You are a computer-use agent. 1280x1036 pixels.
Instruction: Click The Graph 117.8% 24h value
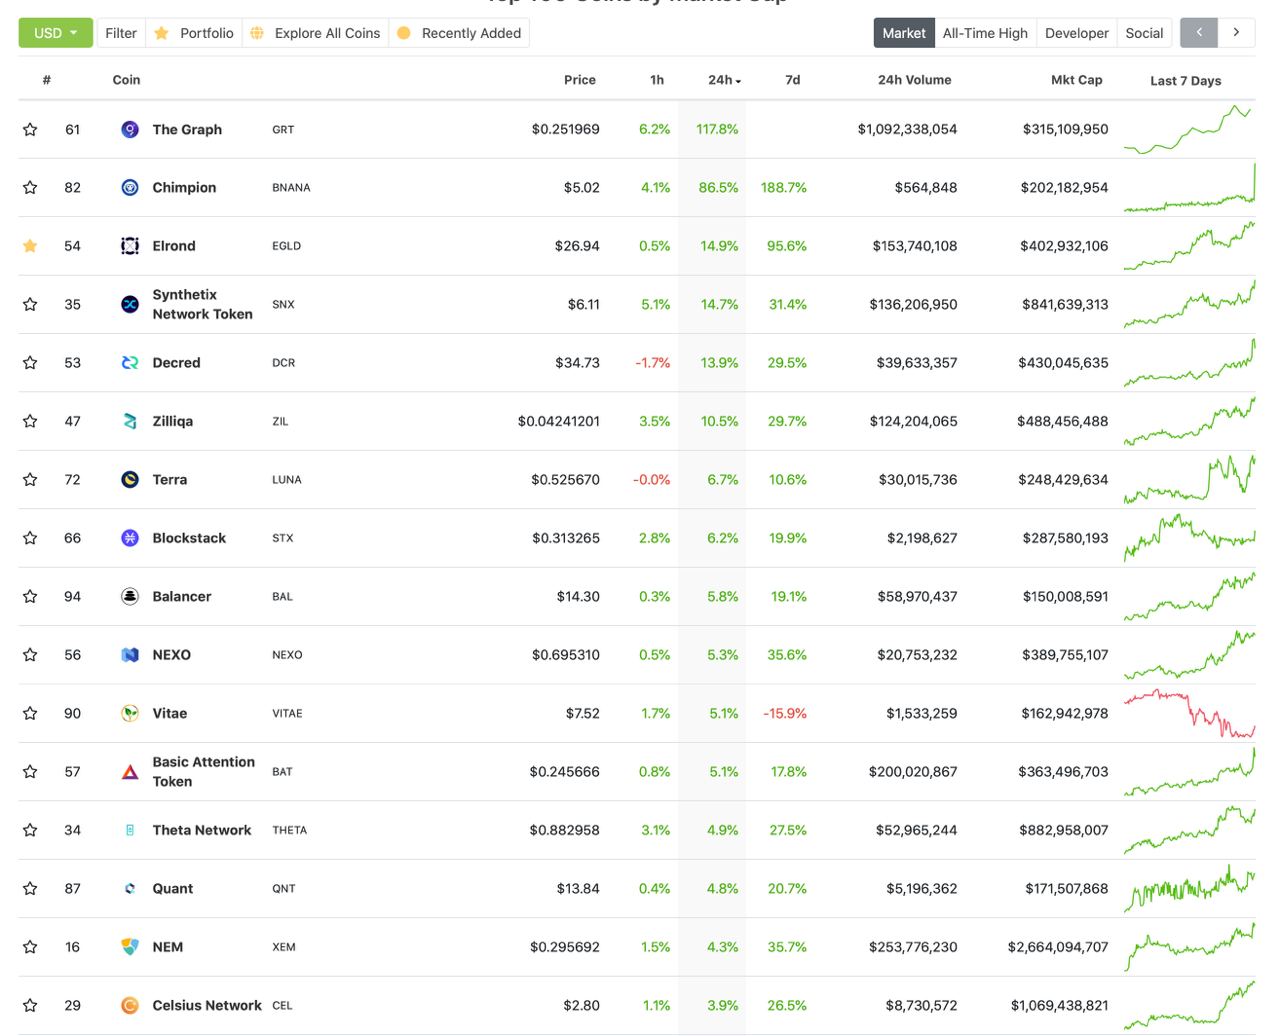point(717,129)
